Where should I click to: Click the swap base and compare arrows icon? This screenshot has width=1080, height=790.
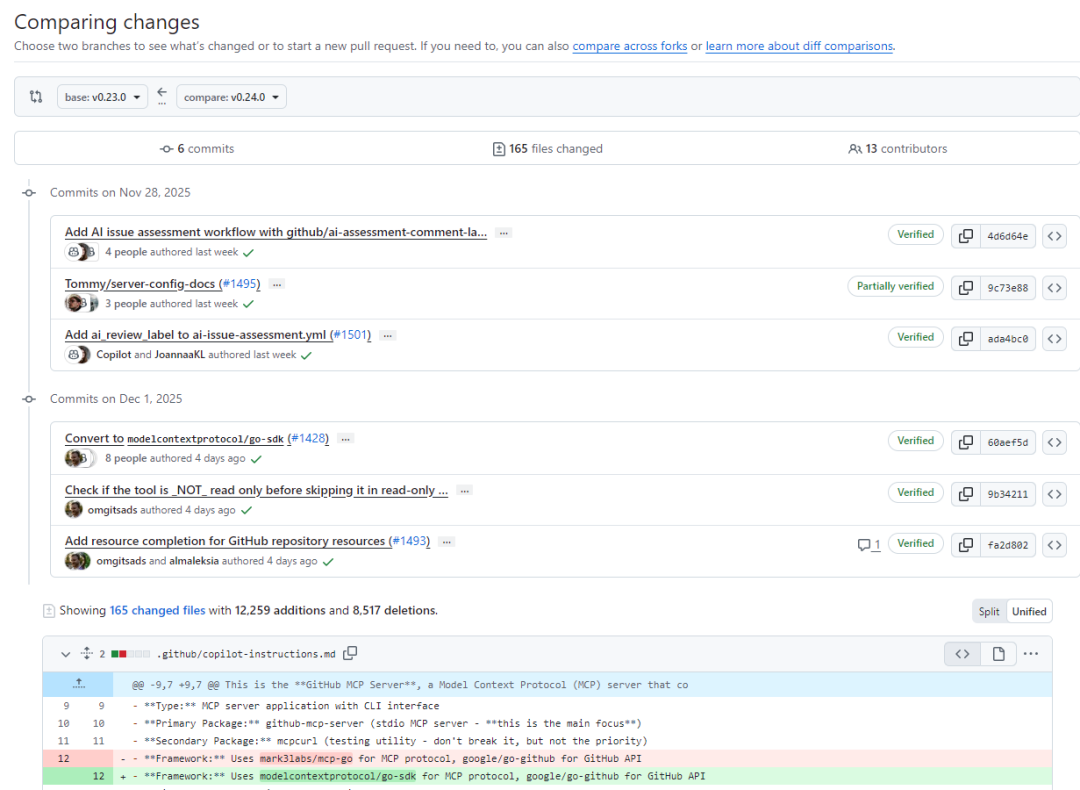click(37, 96)
